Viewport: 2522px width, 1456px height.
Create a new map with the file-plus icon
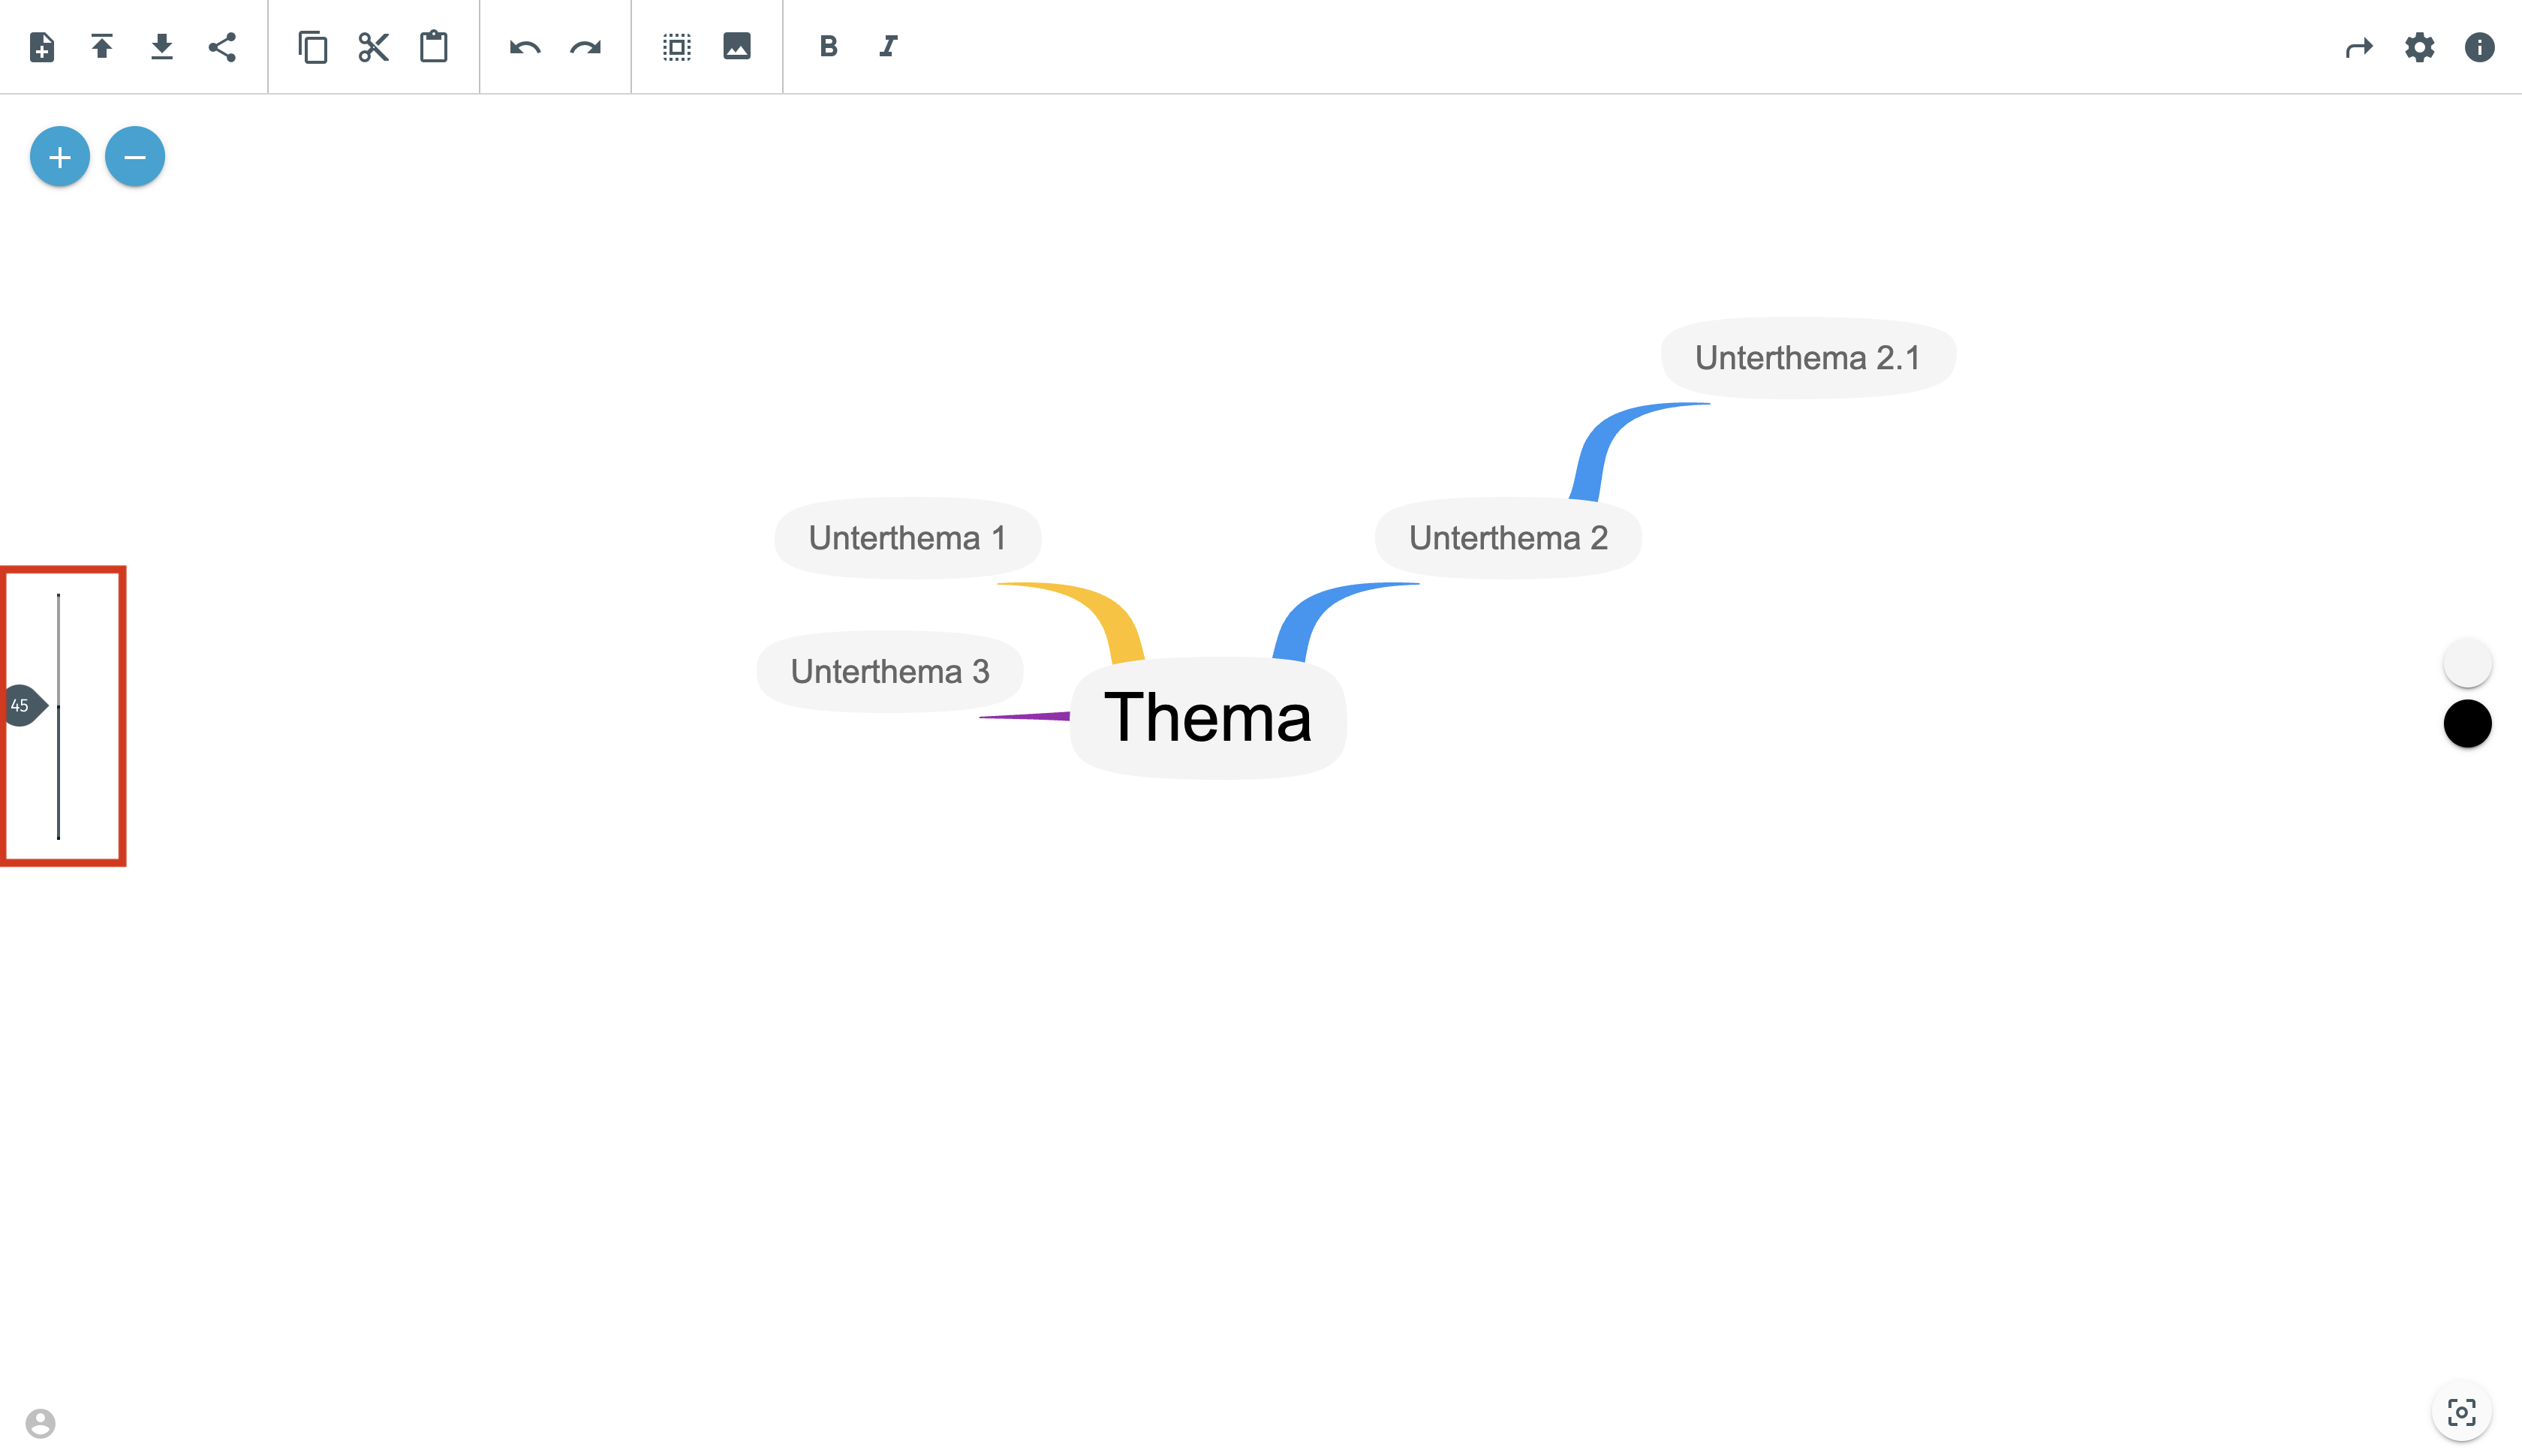(x=42, y=47)
